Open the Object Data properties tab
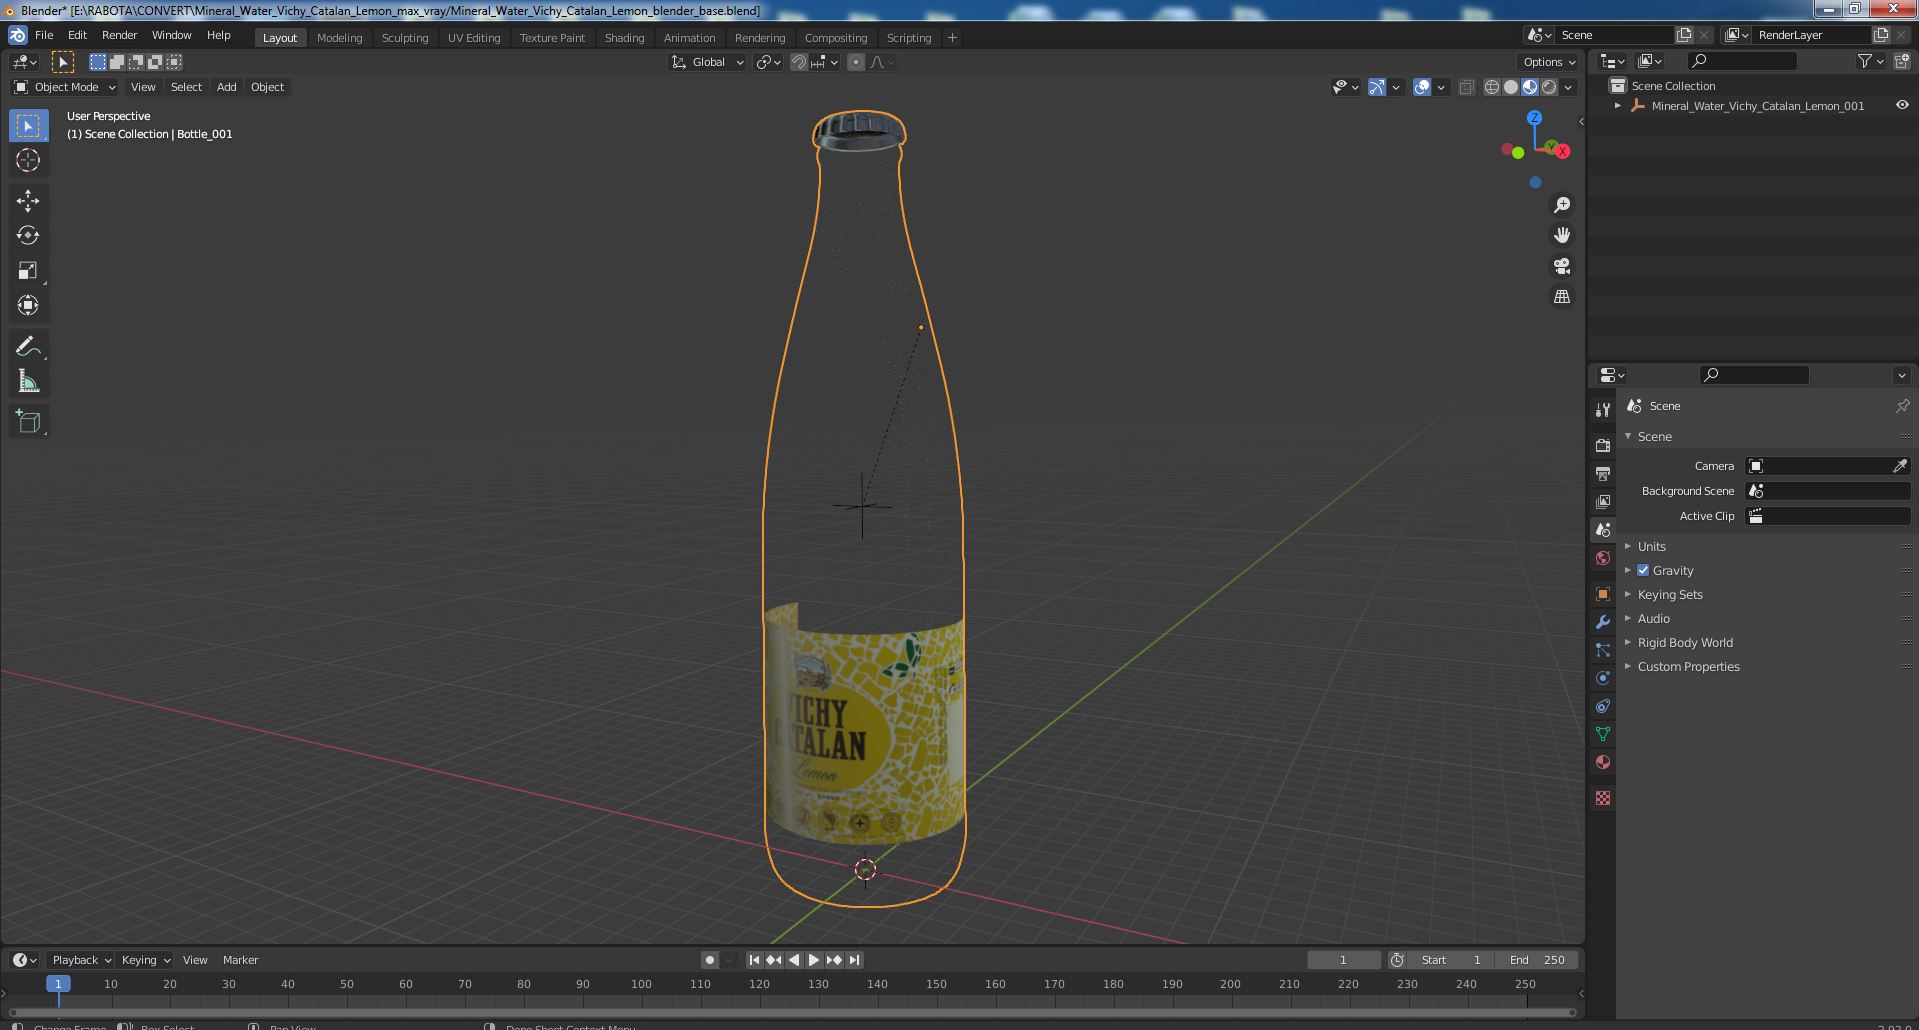This screenshot has width=1919, height=1030. click(x=1603, y=734)
